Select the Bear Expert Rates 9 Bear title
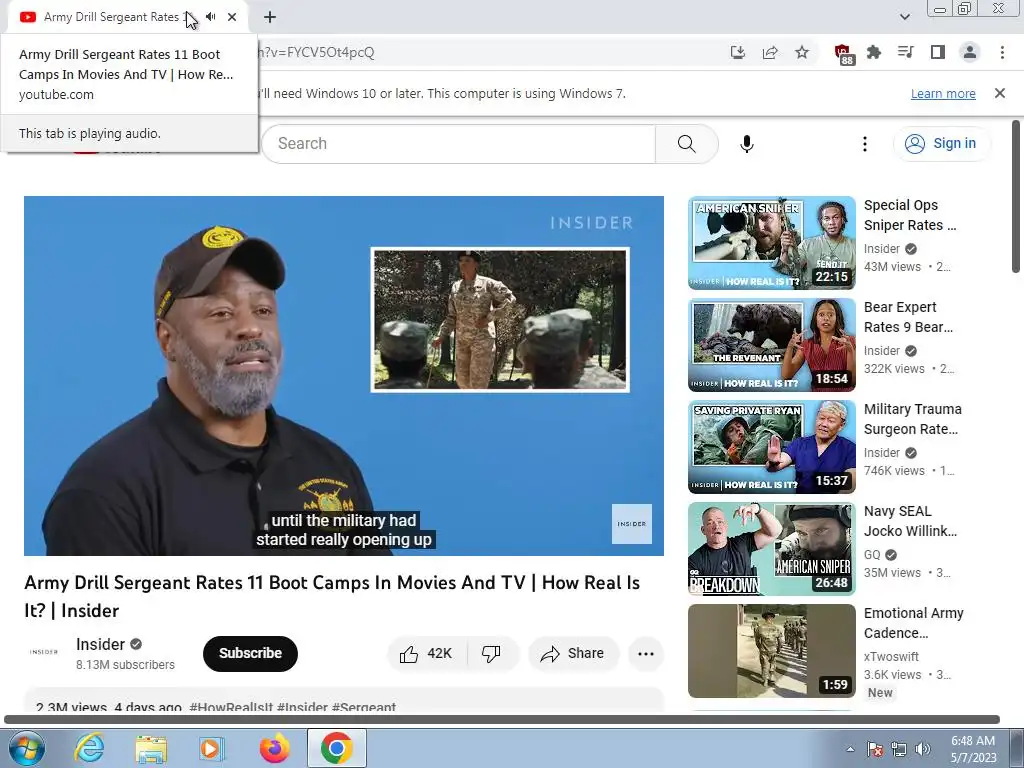This screenshot has width=1024, height=768. (908, 317)
